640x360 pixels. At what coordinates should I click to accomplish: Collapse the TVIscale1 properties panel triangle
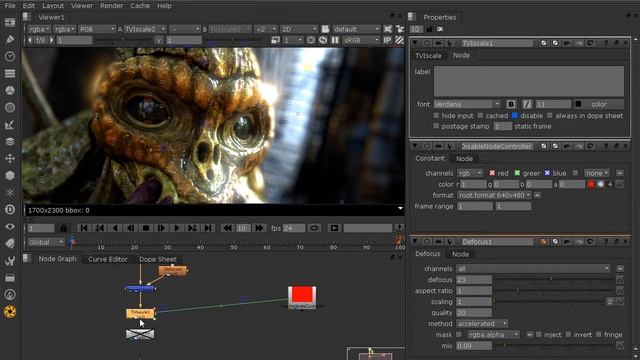(415, 43)
